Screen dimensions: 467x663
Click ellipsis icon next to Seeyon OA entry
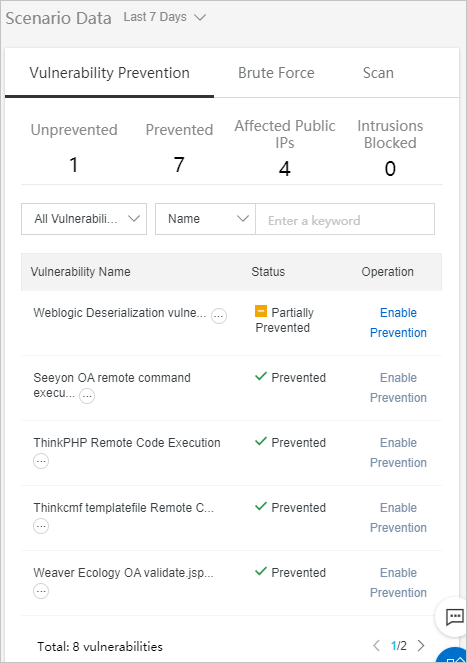pyautogui.click(x=87, y=396)
